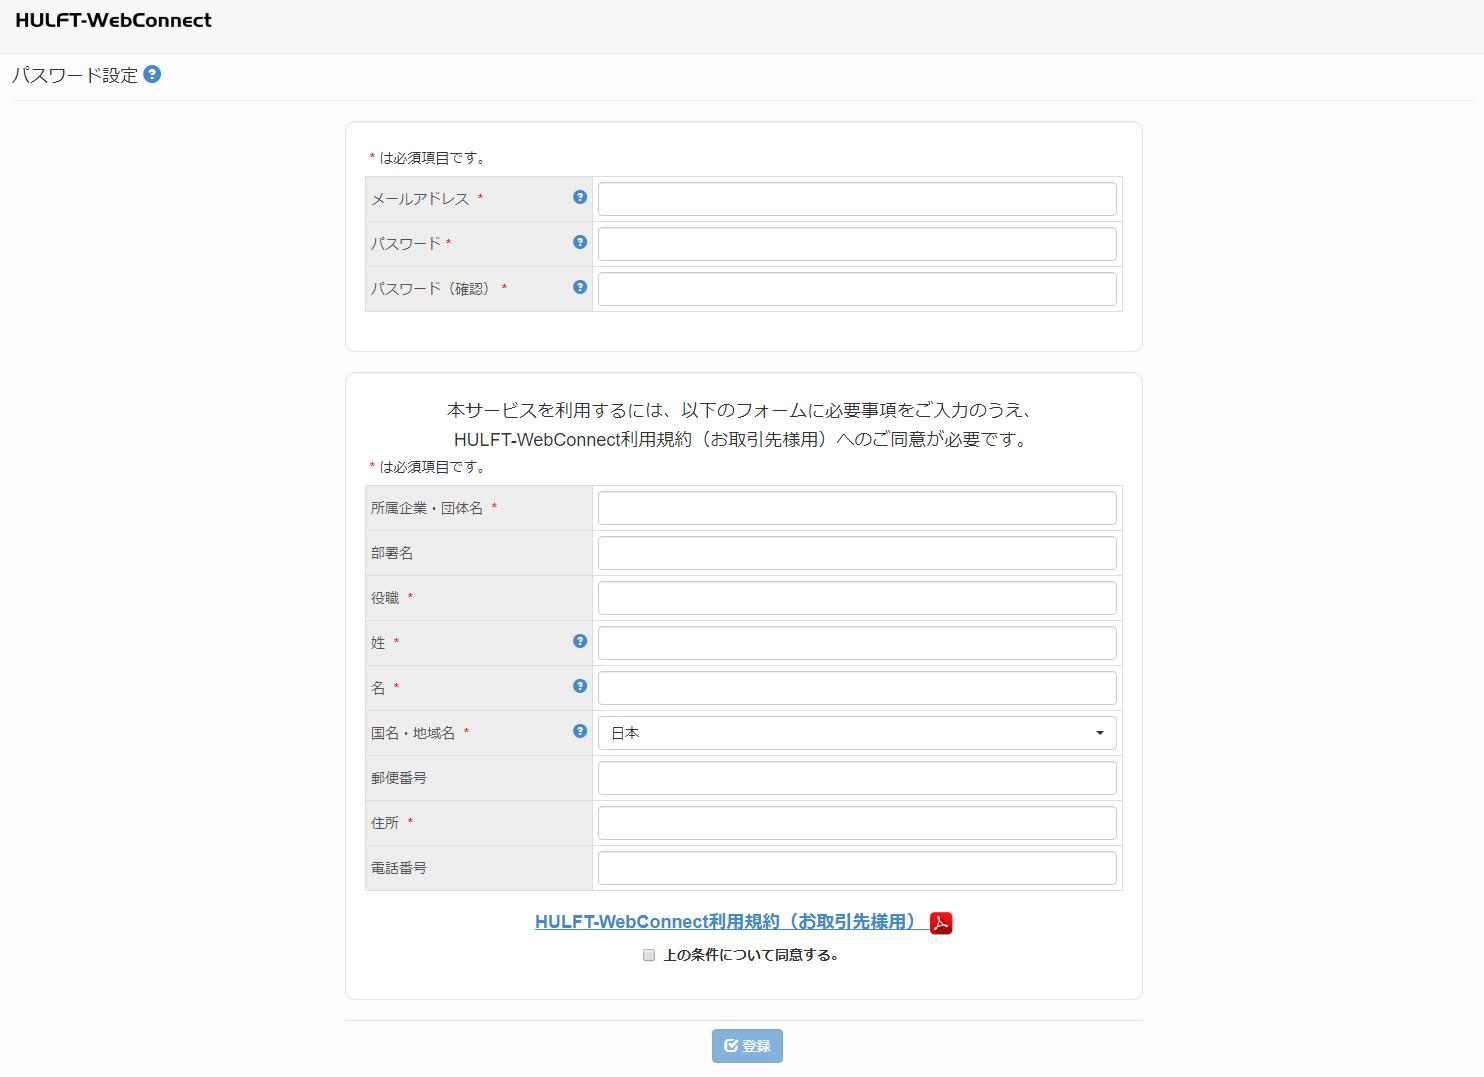Viewport: 1484px width, 1077px height.
Task: Click the HULFT-WebConnect header logo
Action: pos(113,20)
